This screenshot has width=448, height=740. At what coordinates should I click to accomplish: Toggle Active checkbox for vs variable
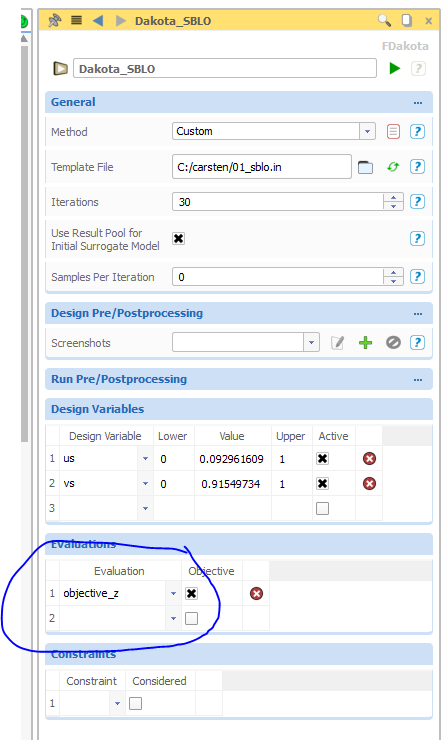click(322, 483)
